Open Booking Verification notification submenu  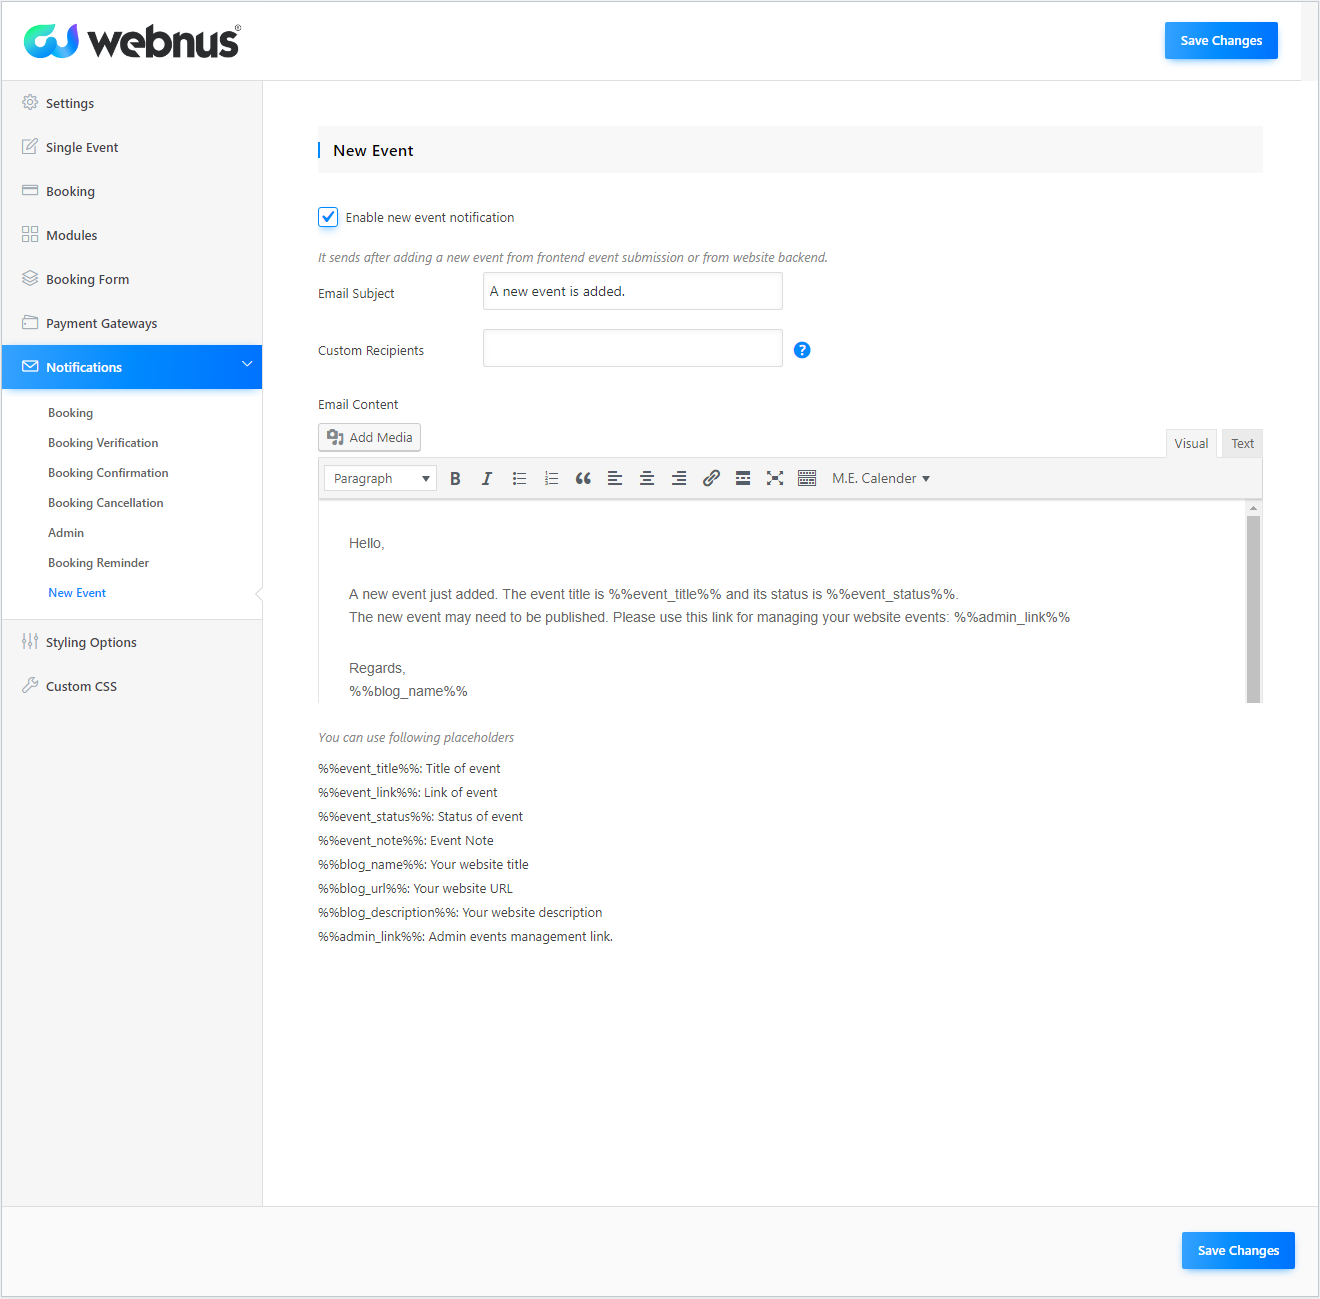(x=103, y=443)
